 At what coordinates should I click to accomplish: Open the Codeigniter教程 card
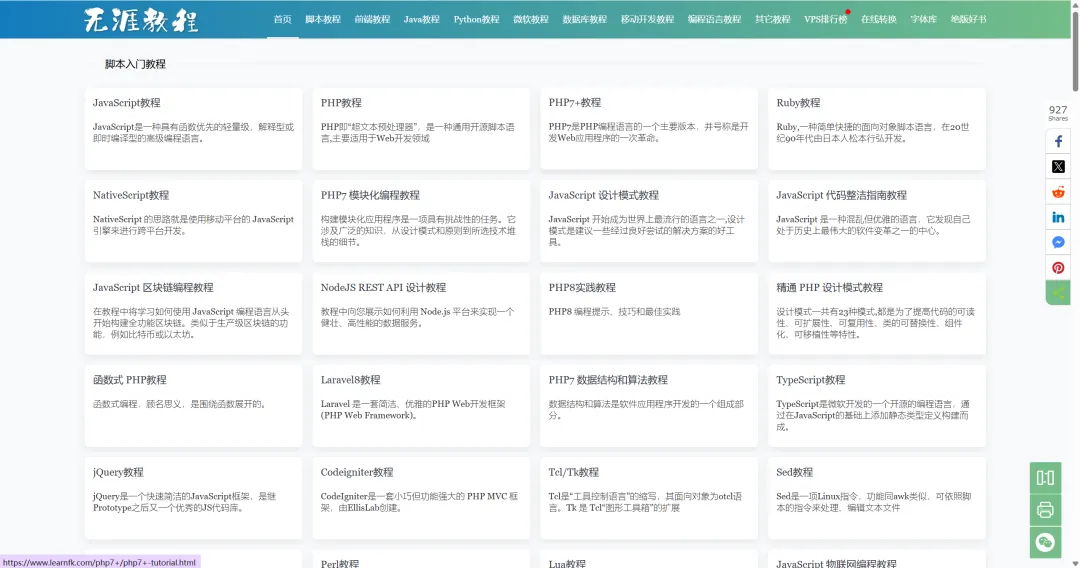click(421, 498)
